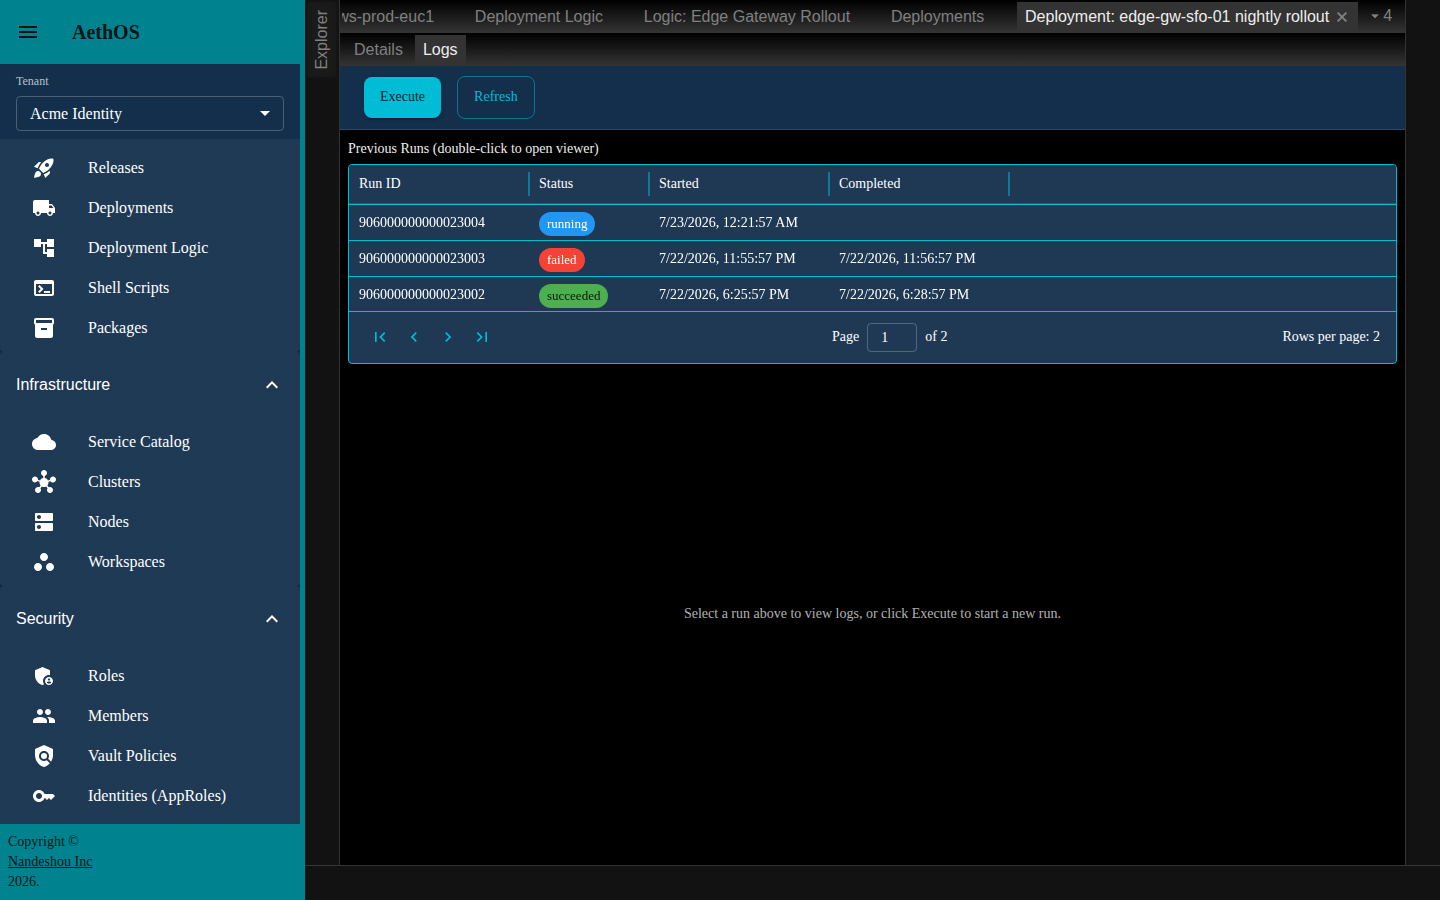Open the Acme Identity tenant dropdown

point(150,114)
